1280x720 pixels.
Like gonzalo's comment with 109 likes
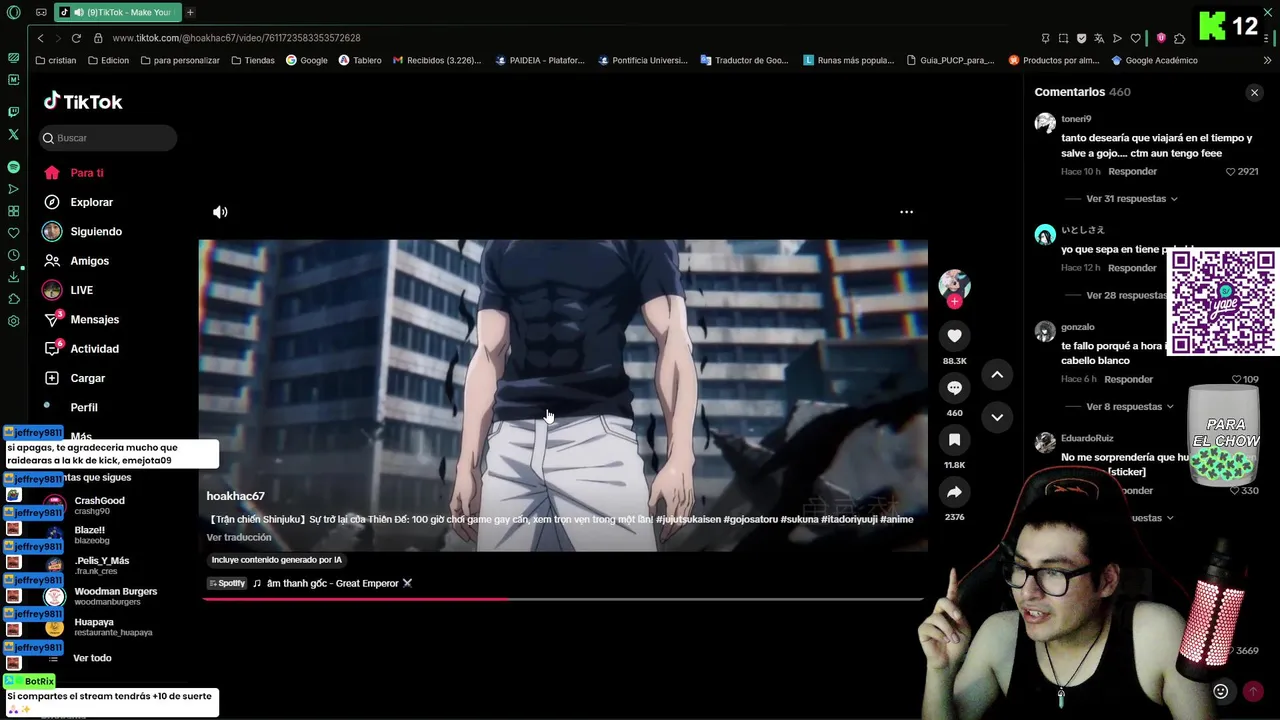pyautogui.click(x=1236, y=380)
